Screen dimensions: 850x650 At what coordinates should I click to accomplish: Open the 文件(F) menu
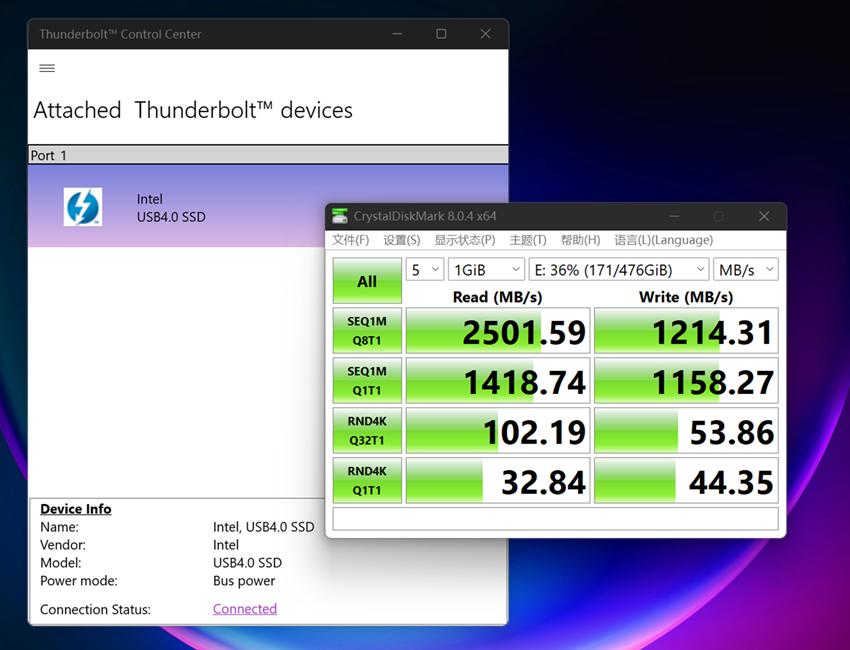(x=350, y=240)
